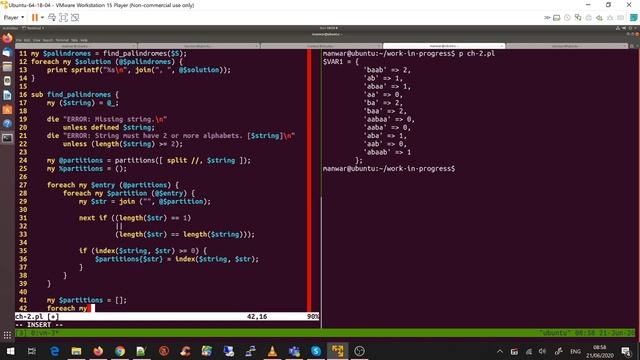Click Send Ctrl+Alt+Del icon in VMware toolbar
This screenshot has height=360, width=640.
point(52,18)
